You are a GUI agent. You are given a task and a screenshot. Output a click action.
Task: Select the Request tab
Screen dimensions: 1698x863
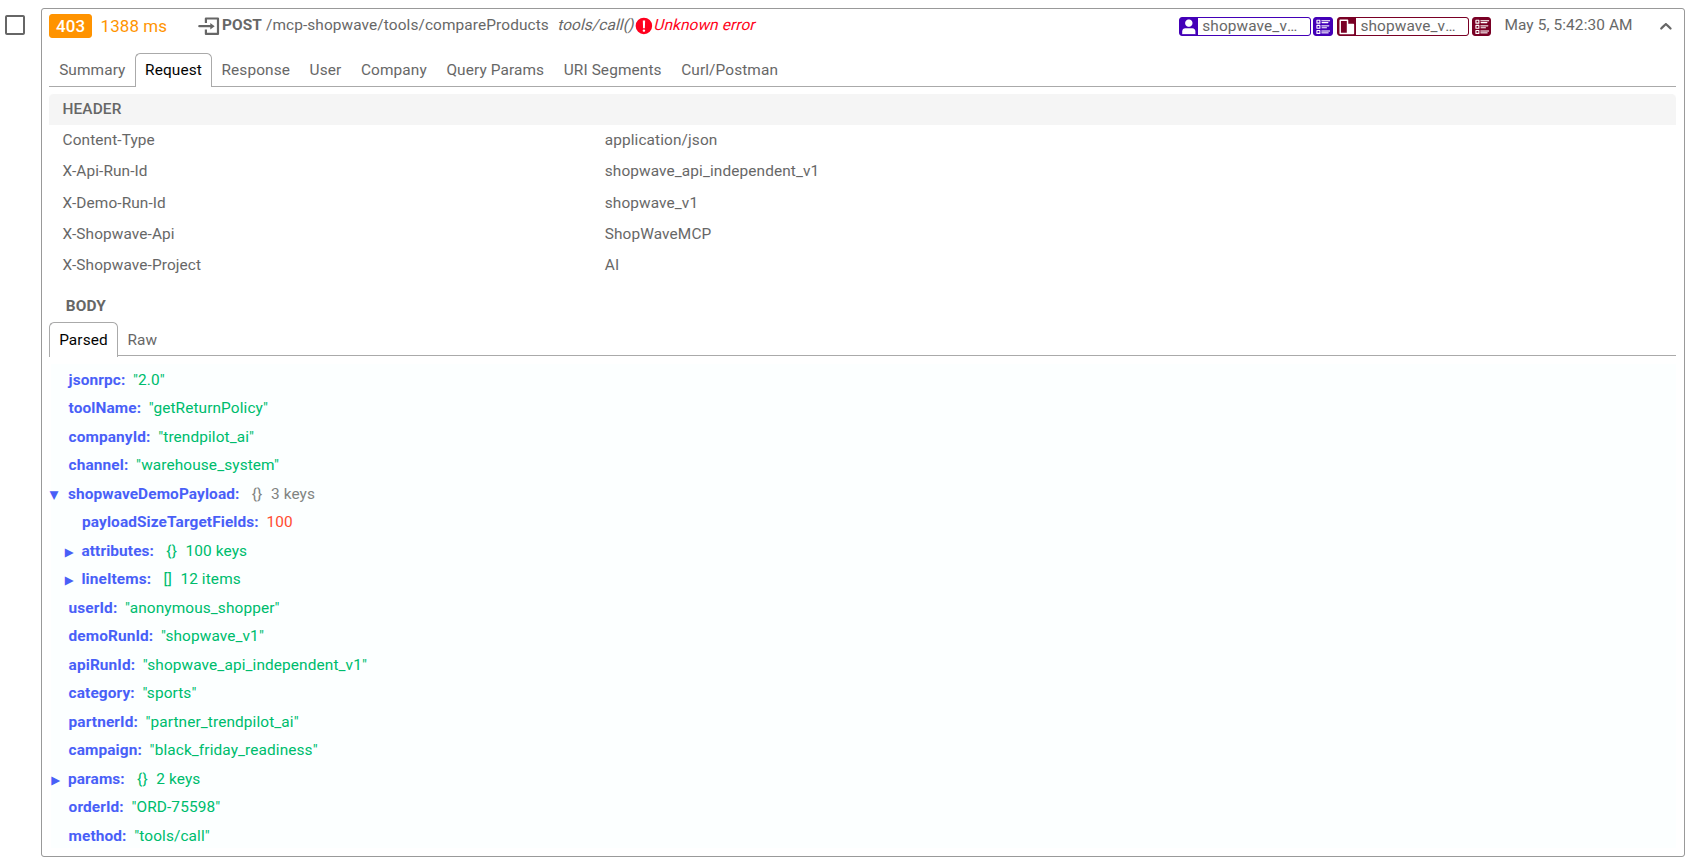173,70
